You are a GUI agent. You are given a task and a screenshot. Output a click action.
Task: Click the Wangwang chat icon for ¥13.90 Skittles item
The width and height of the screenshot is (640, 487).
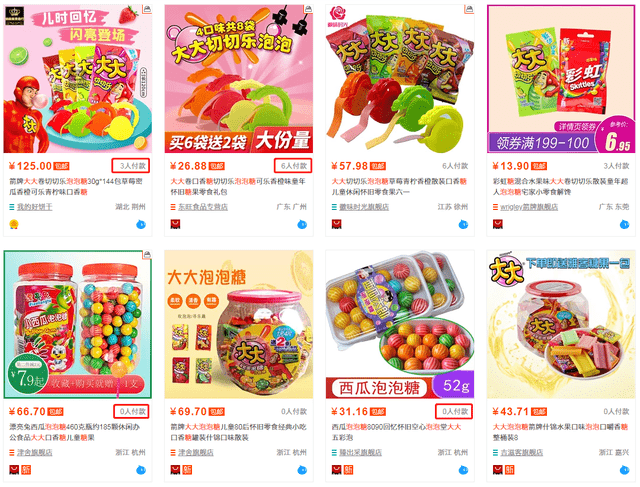(x=624, y=224)
